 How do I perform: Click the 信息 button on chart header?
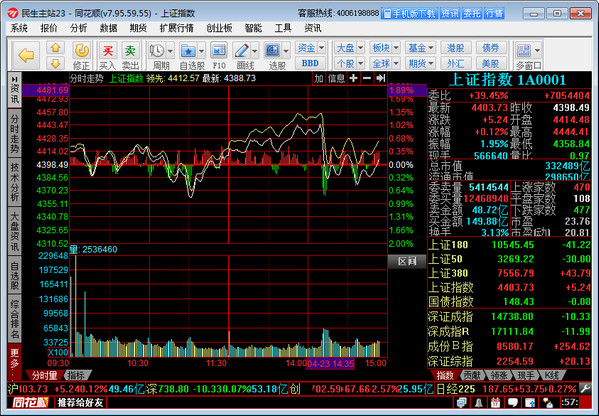pyautogui.click(x=337, y=78)
